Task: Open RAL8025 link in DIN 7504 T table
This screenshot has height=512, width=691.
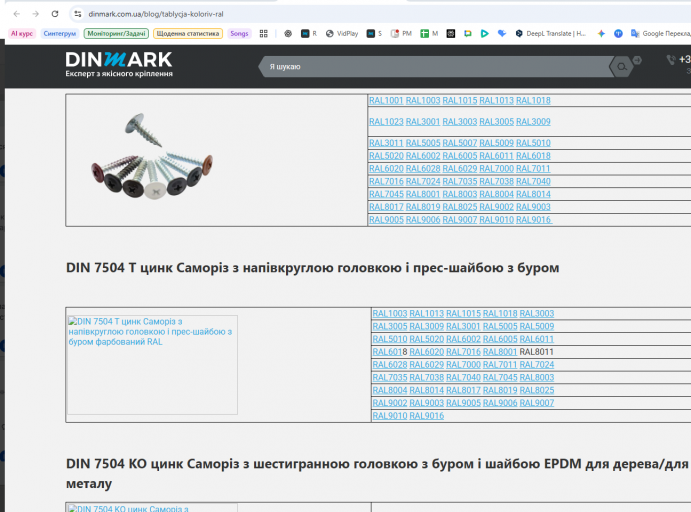Action: [x=537, y=390]
